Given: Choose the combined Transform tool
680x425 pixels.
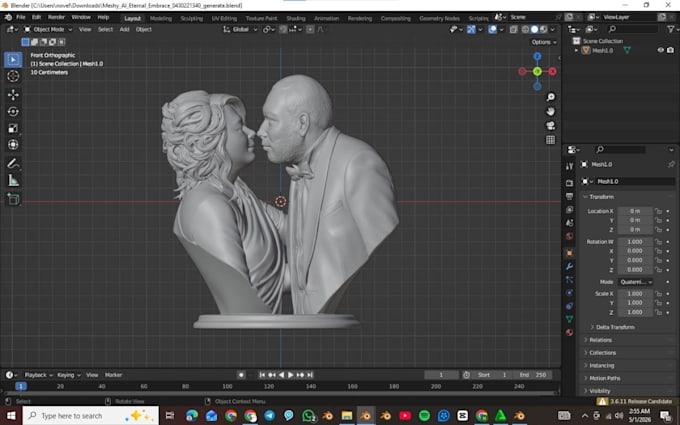Looking at the screenshot, I should pyautogui.click(x=13, y=144).
